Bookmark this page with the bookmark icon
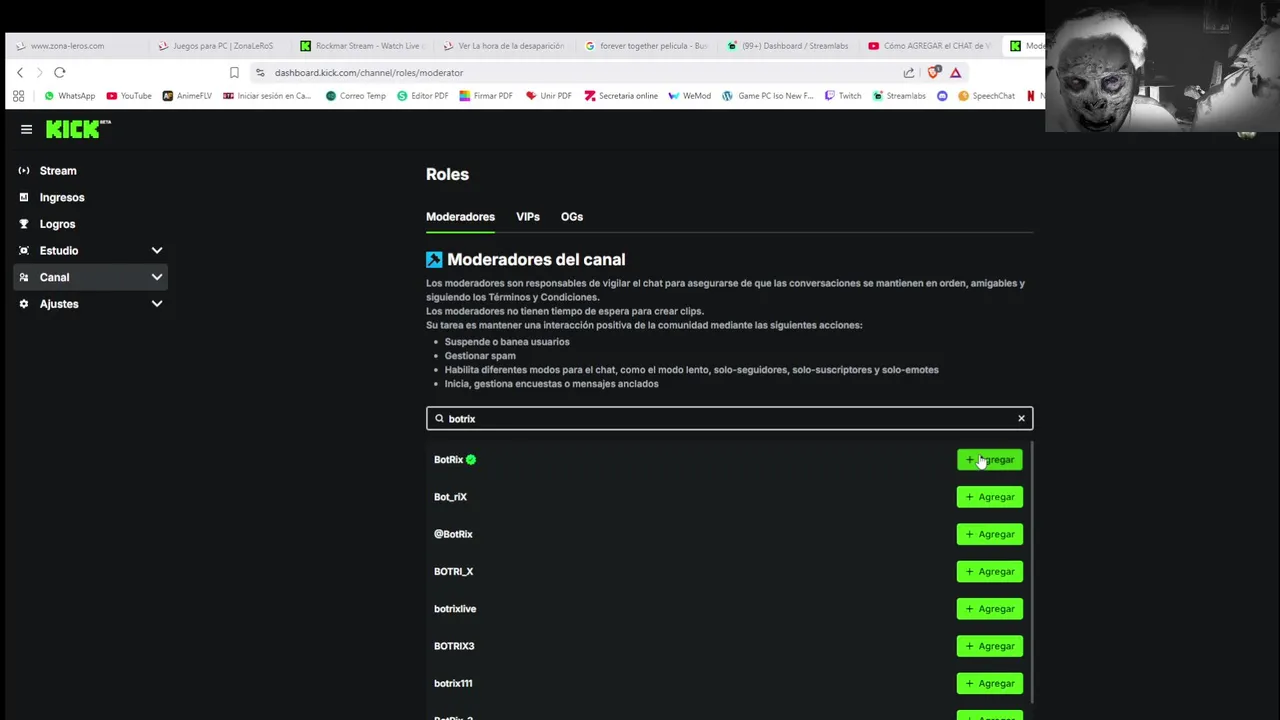 pos(234,73)
